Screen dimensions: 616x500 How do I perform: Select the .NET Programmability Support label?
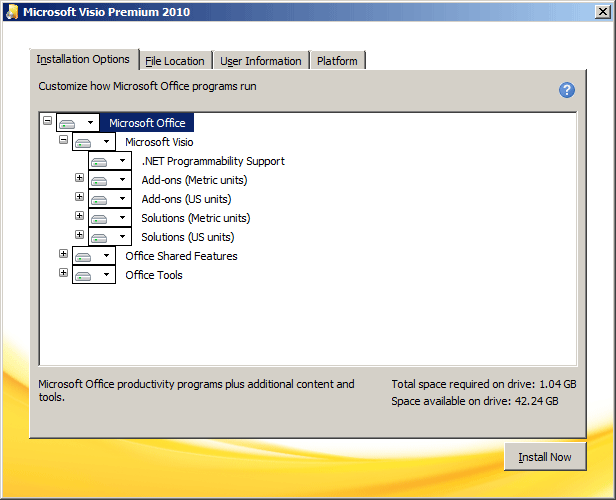point(213,161)
